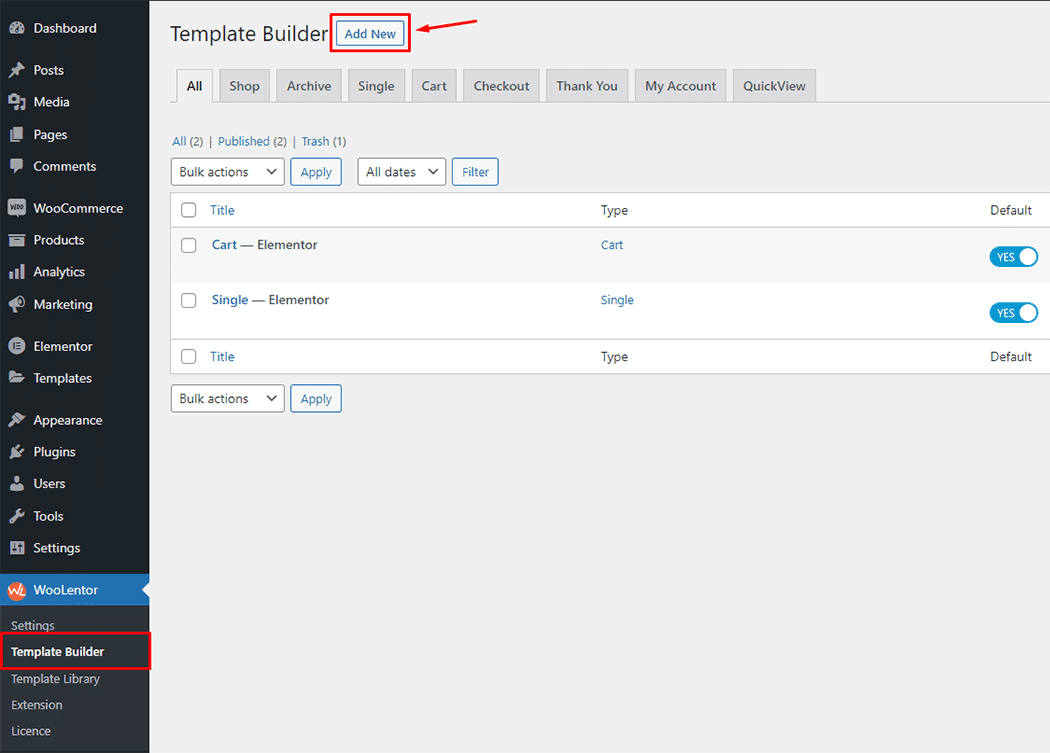
Task: Click the Tools wrench icon
Action: (x=17, y=516)
